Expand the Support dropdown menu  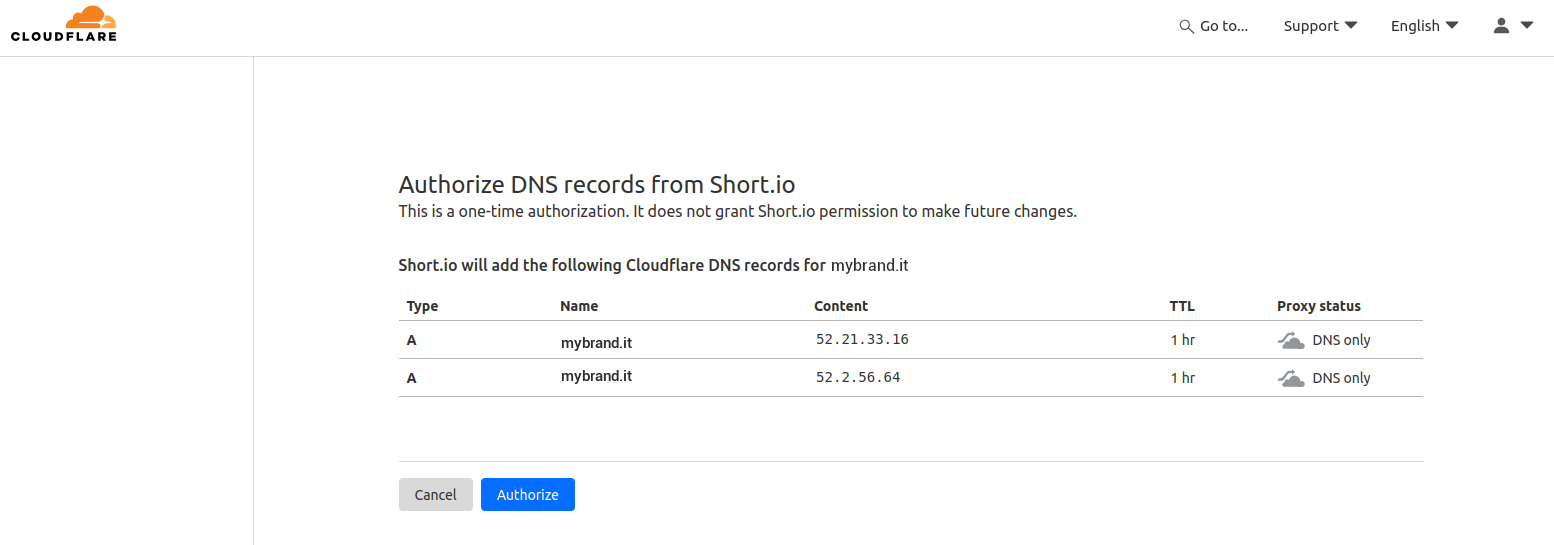coord(1320,26)
